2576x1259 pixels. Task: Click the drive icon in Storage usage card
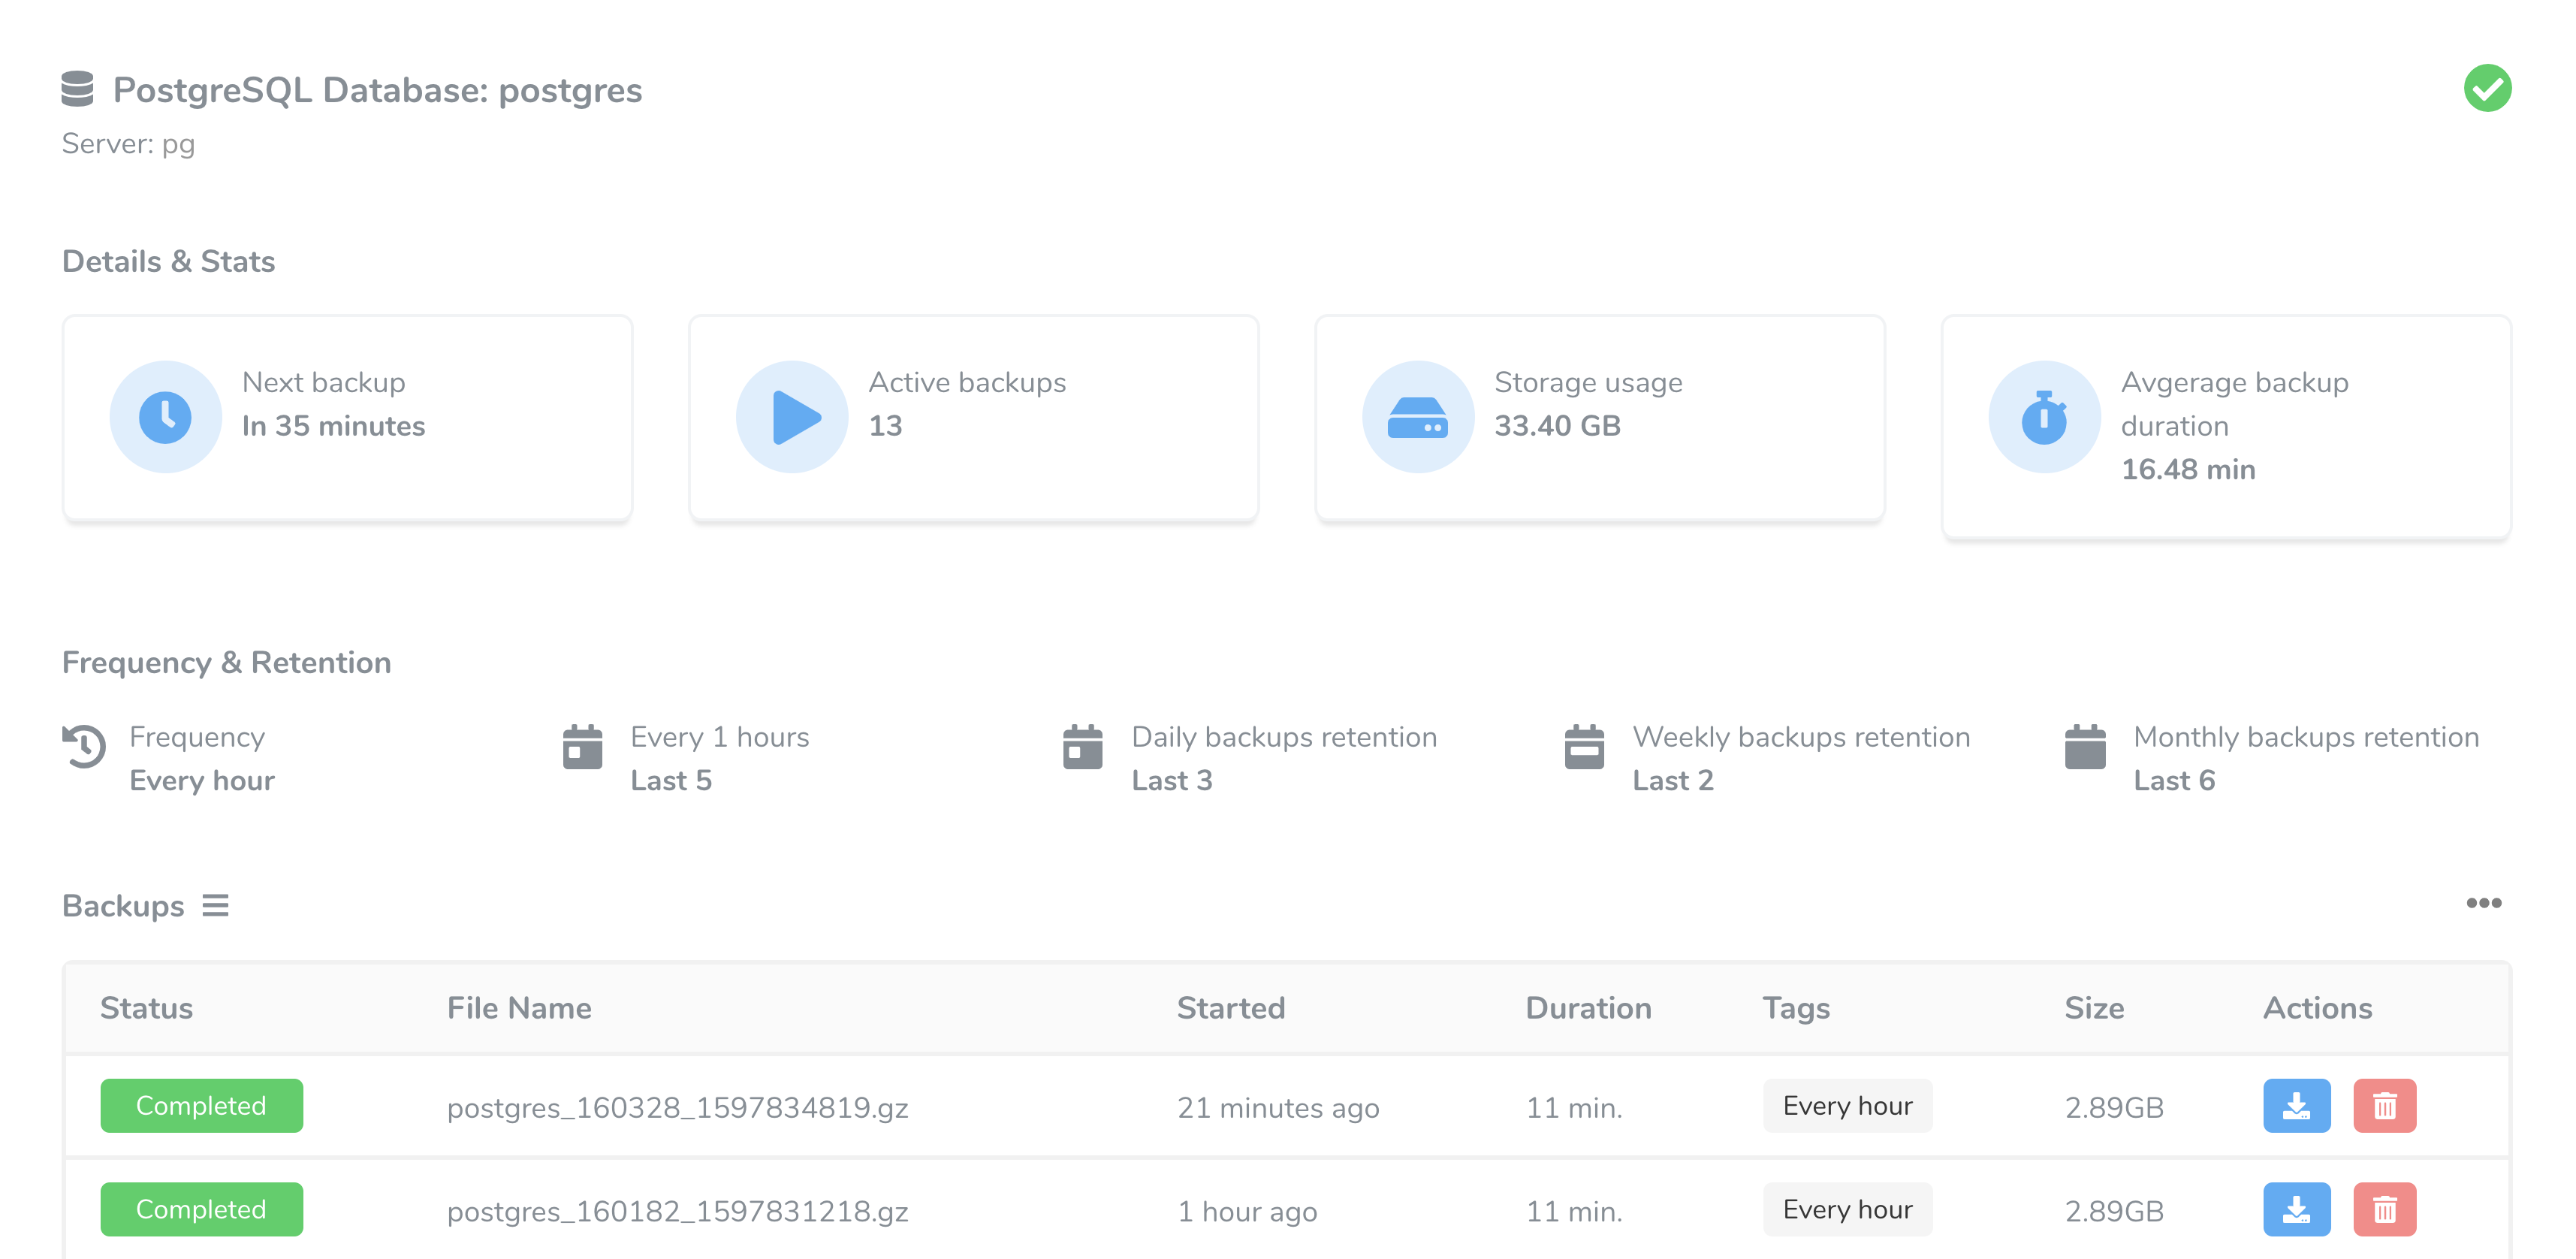click(x=1418, y=417)
